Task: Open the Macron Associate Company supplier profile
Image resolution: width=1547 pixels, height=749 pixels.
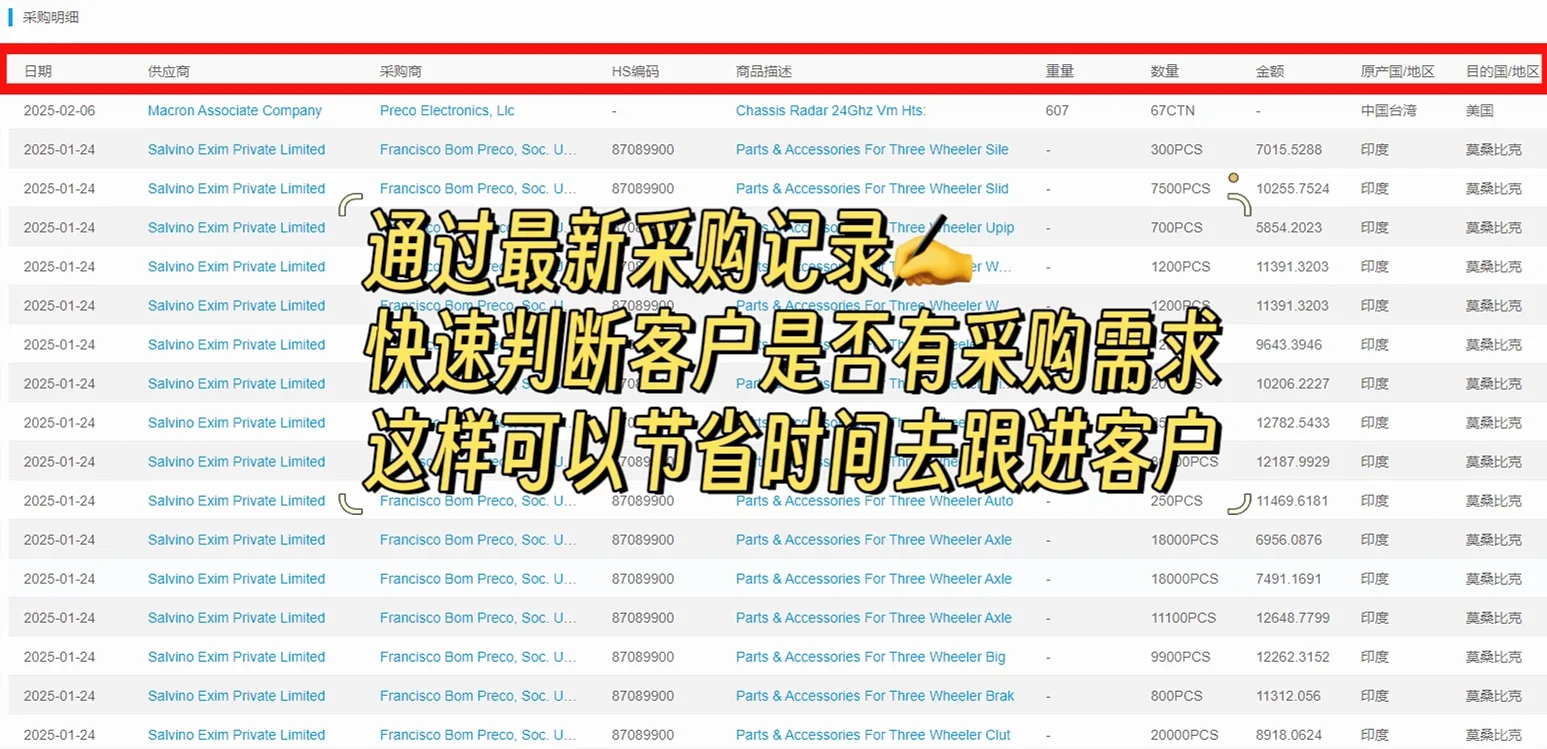Action: [x=234, y=111]
